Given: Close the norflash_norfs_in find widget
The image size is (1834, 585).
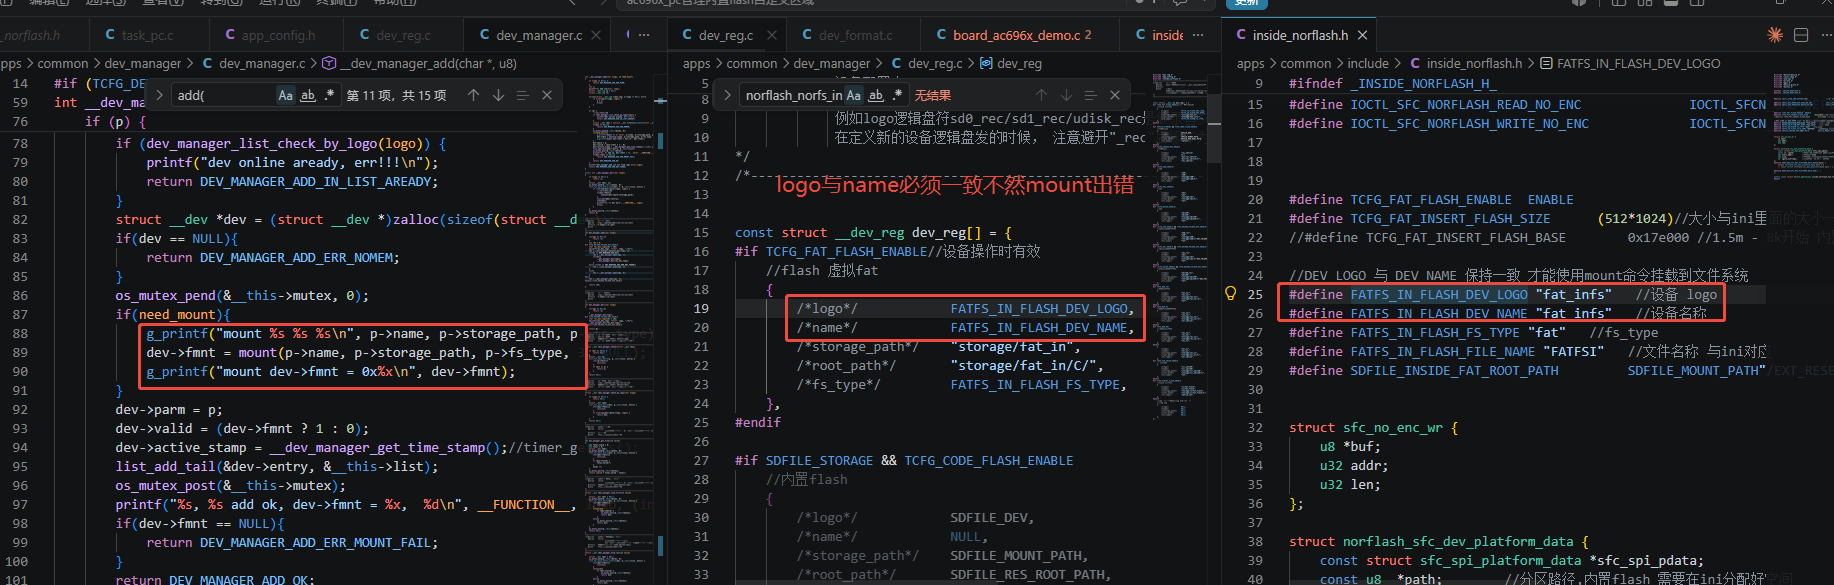Looking at the screenshot, I should (x=1115, y=95).
